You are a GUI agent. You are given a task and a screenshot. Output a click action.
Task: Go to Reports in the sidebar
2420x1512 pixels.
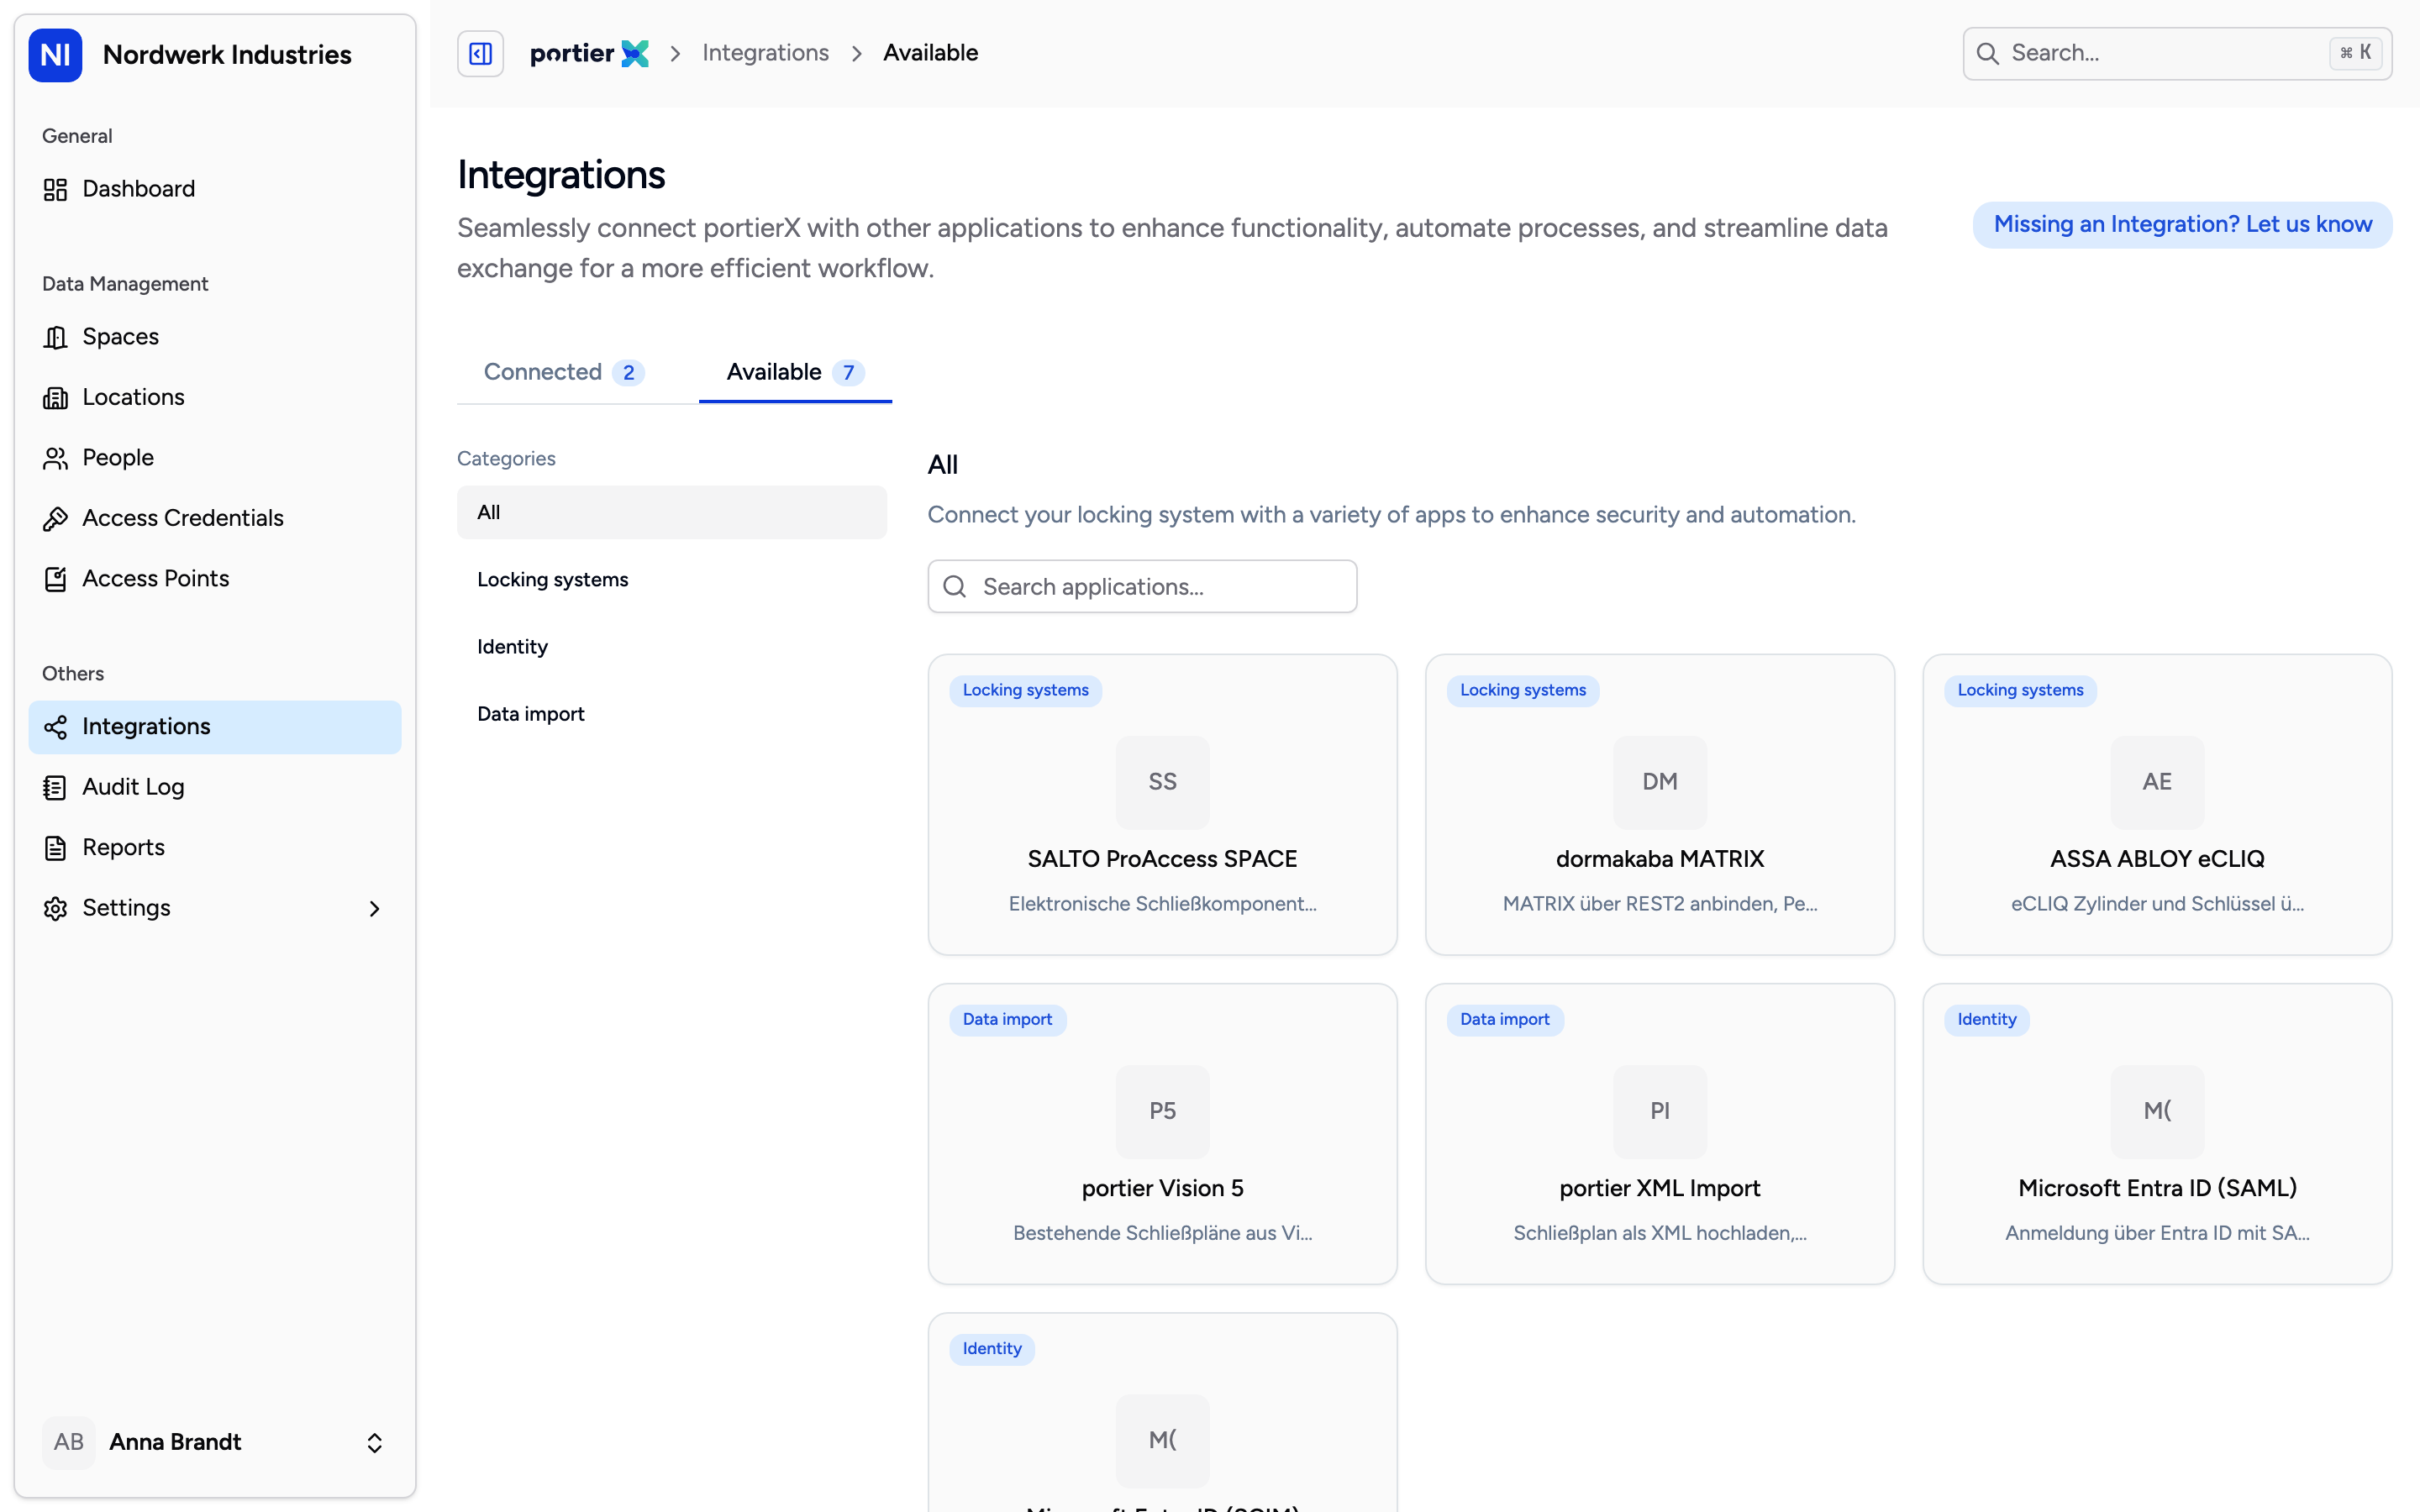point(215,848)
